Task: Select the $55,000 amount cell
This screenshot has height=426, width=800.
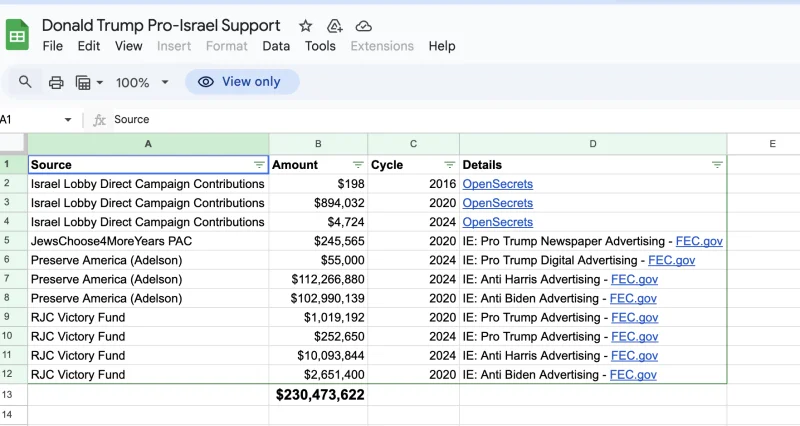Action: (x=318, y=260)
